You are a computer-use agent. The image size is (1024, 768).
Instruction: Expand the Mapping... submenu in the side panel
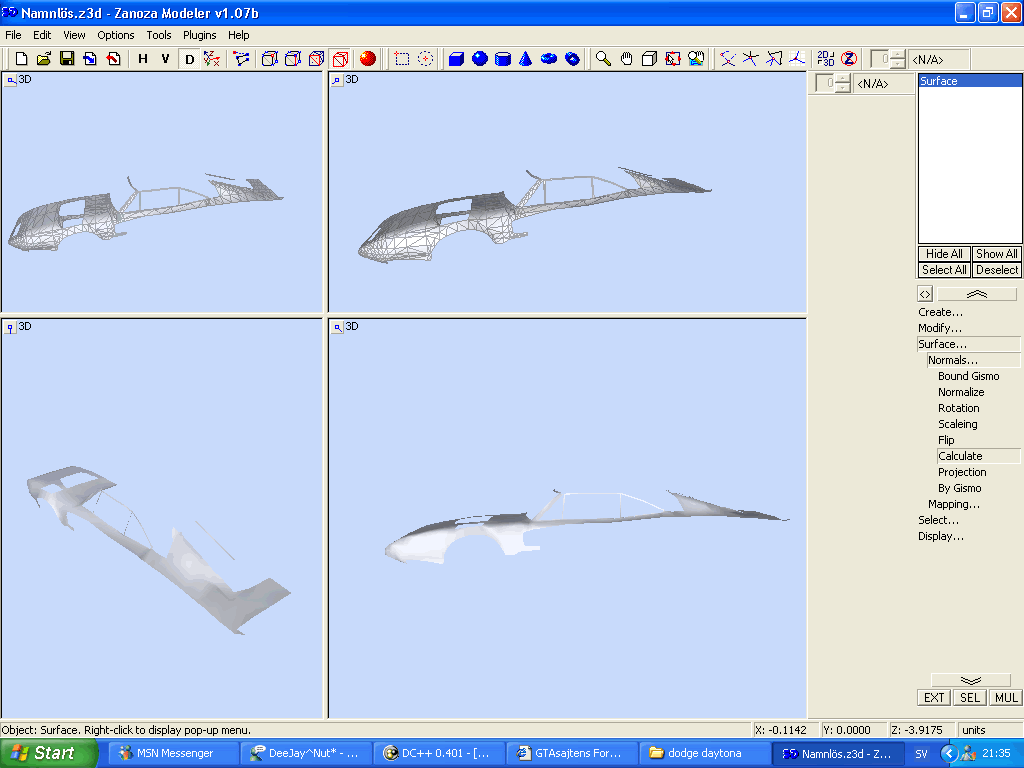tap(953, 504)
